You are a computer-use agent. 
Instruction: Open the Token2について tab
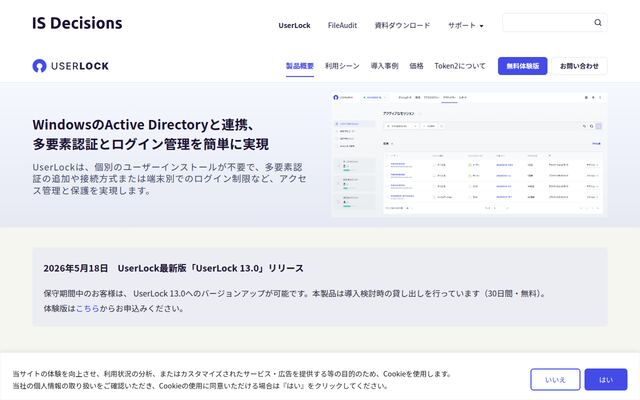460,66
